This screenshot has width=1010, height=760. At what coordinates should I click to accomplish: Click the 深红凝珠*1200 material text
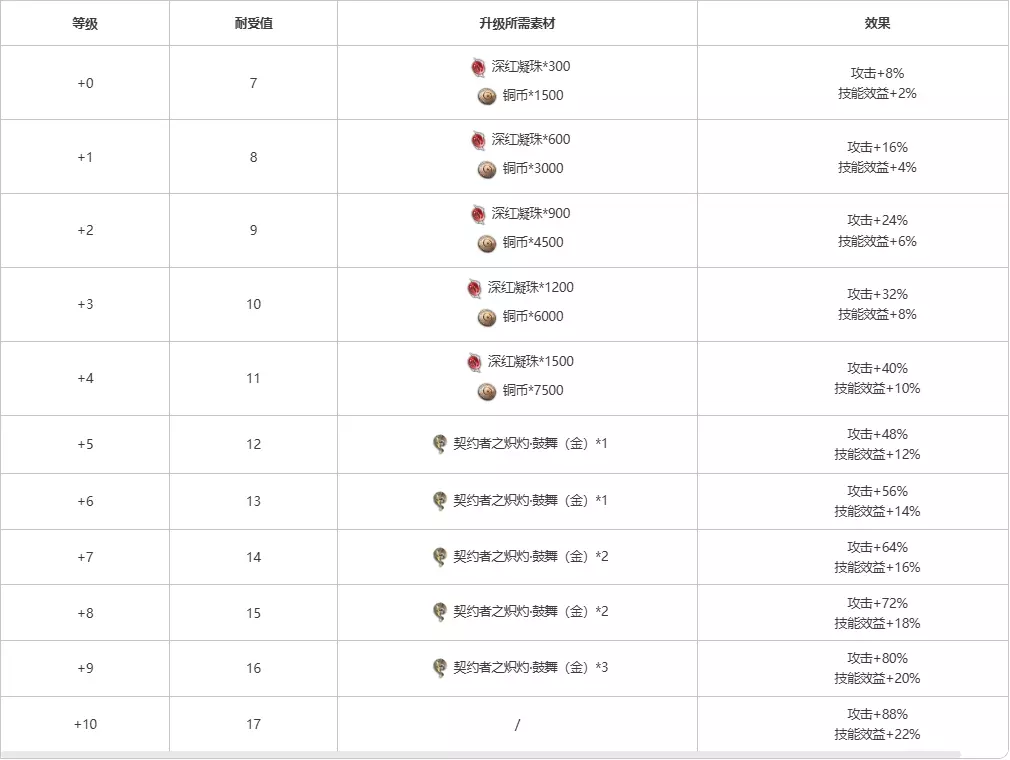[x=531, y=288]
